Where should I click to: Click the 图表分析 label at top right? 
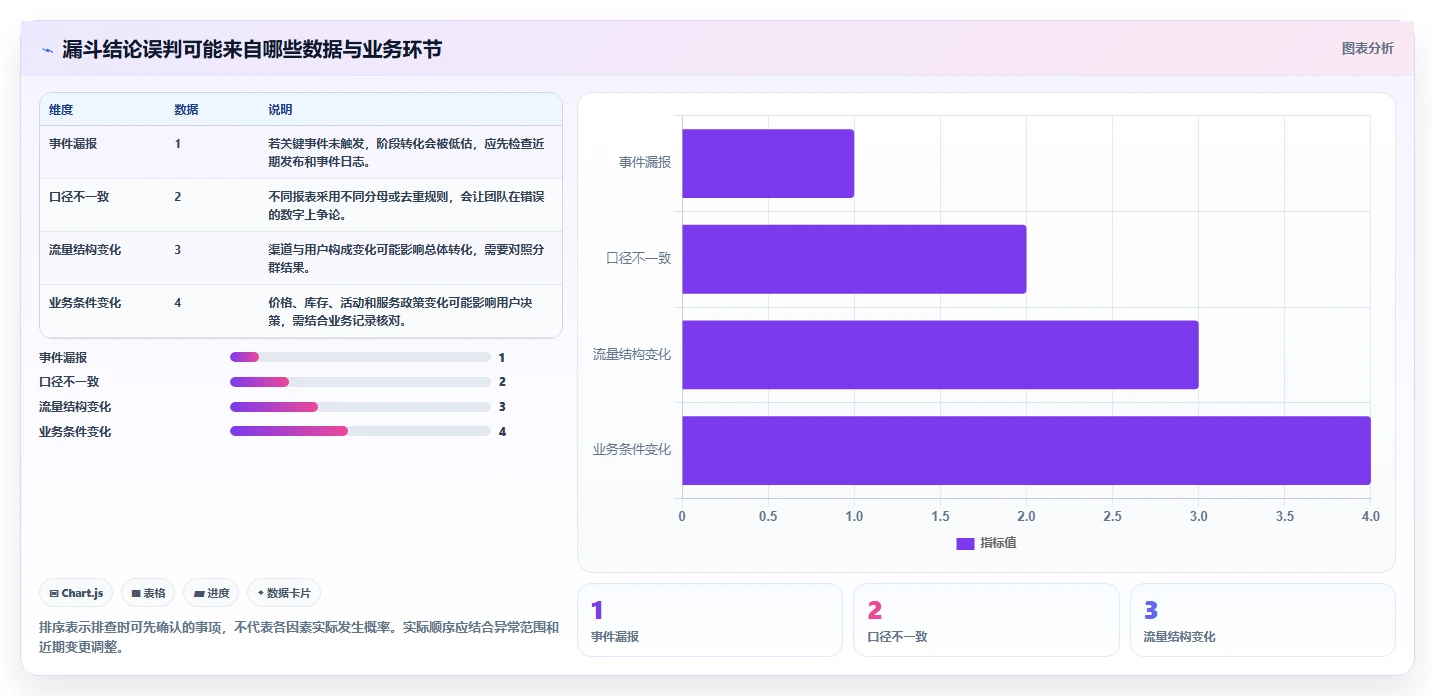tap(1367, 49)
